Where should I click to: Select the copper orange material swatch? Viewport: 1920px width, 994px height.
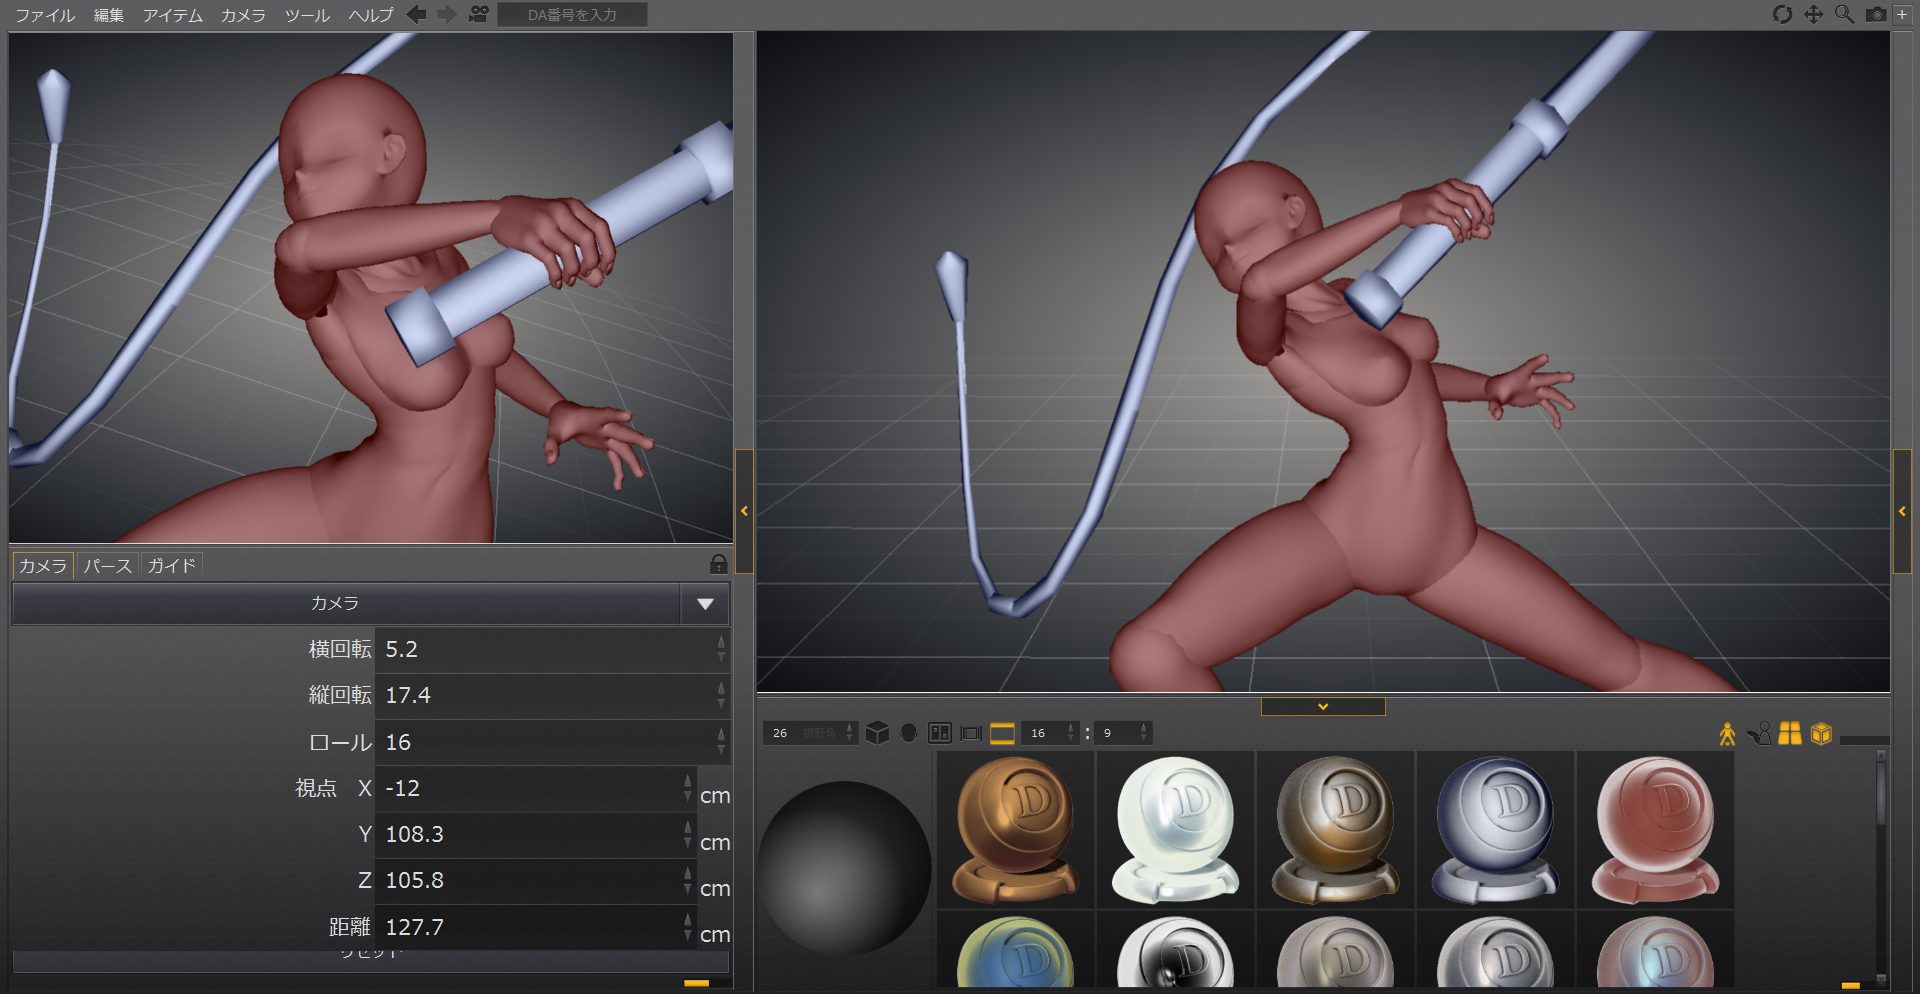pos(1015,829)
